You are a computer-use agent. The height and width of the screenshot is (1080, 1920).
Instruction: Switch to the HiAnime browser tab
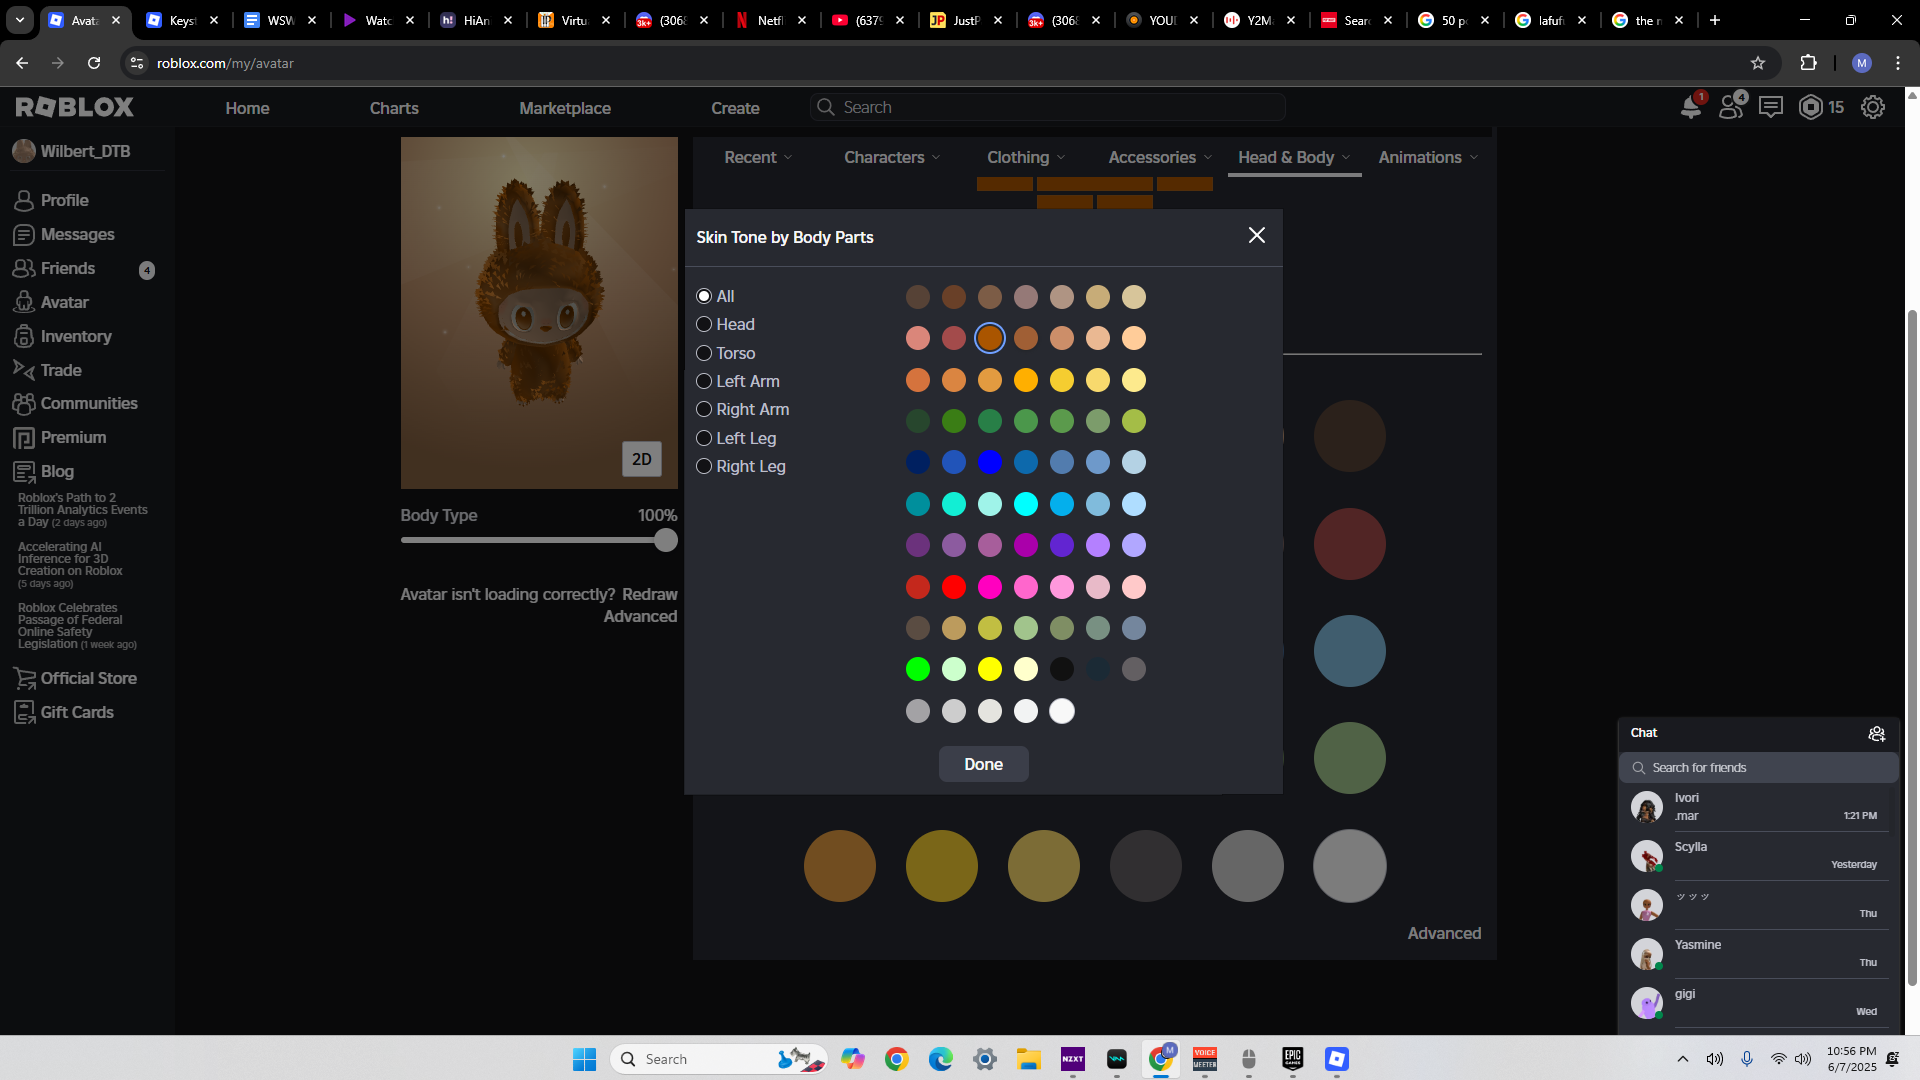[477, 20]
